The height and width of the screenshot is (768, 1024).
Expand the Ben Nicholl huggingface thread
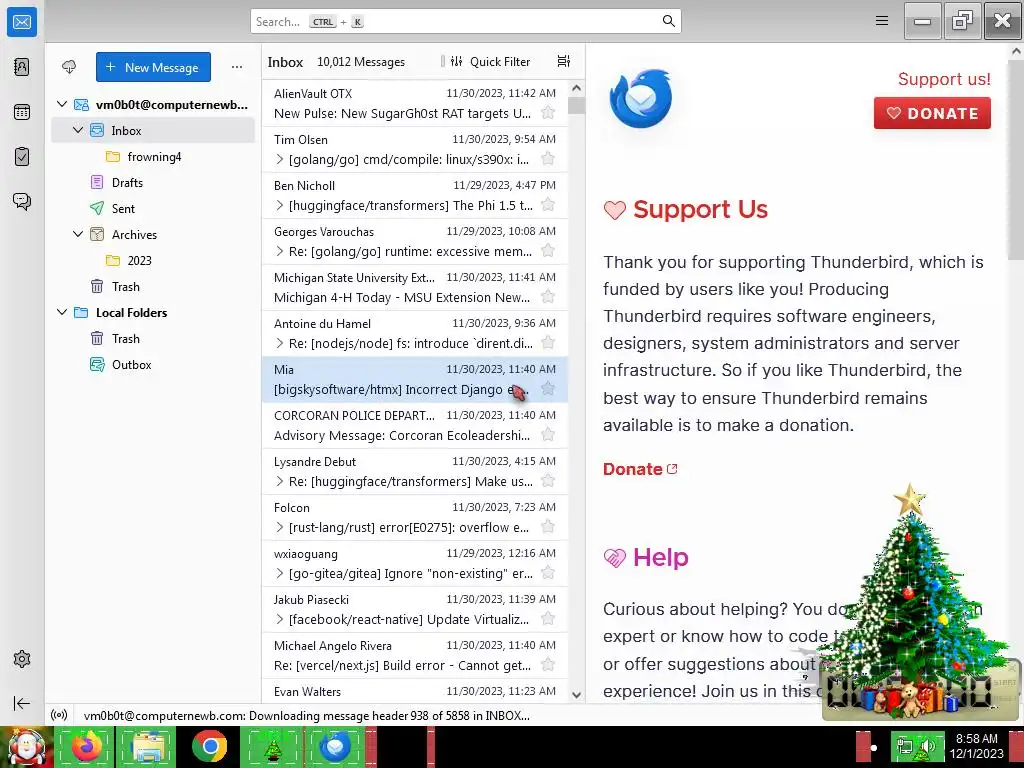click(280, 205)
